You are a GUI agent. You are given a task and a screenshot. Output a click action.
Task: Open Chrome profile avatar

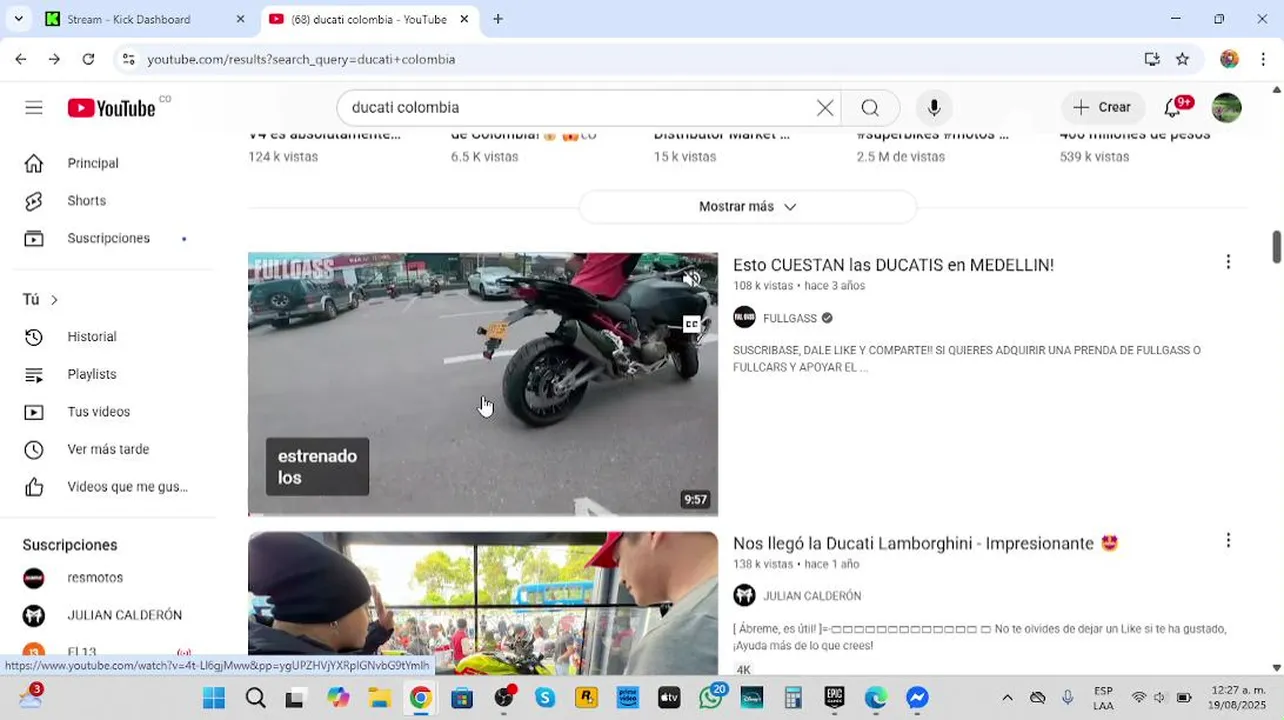pos(1229,59)
